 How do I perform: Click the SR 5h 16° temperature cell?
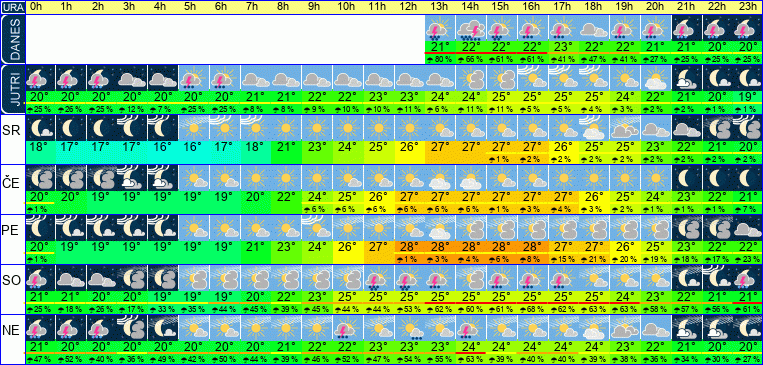click(194, 146)
